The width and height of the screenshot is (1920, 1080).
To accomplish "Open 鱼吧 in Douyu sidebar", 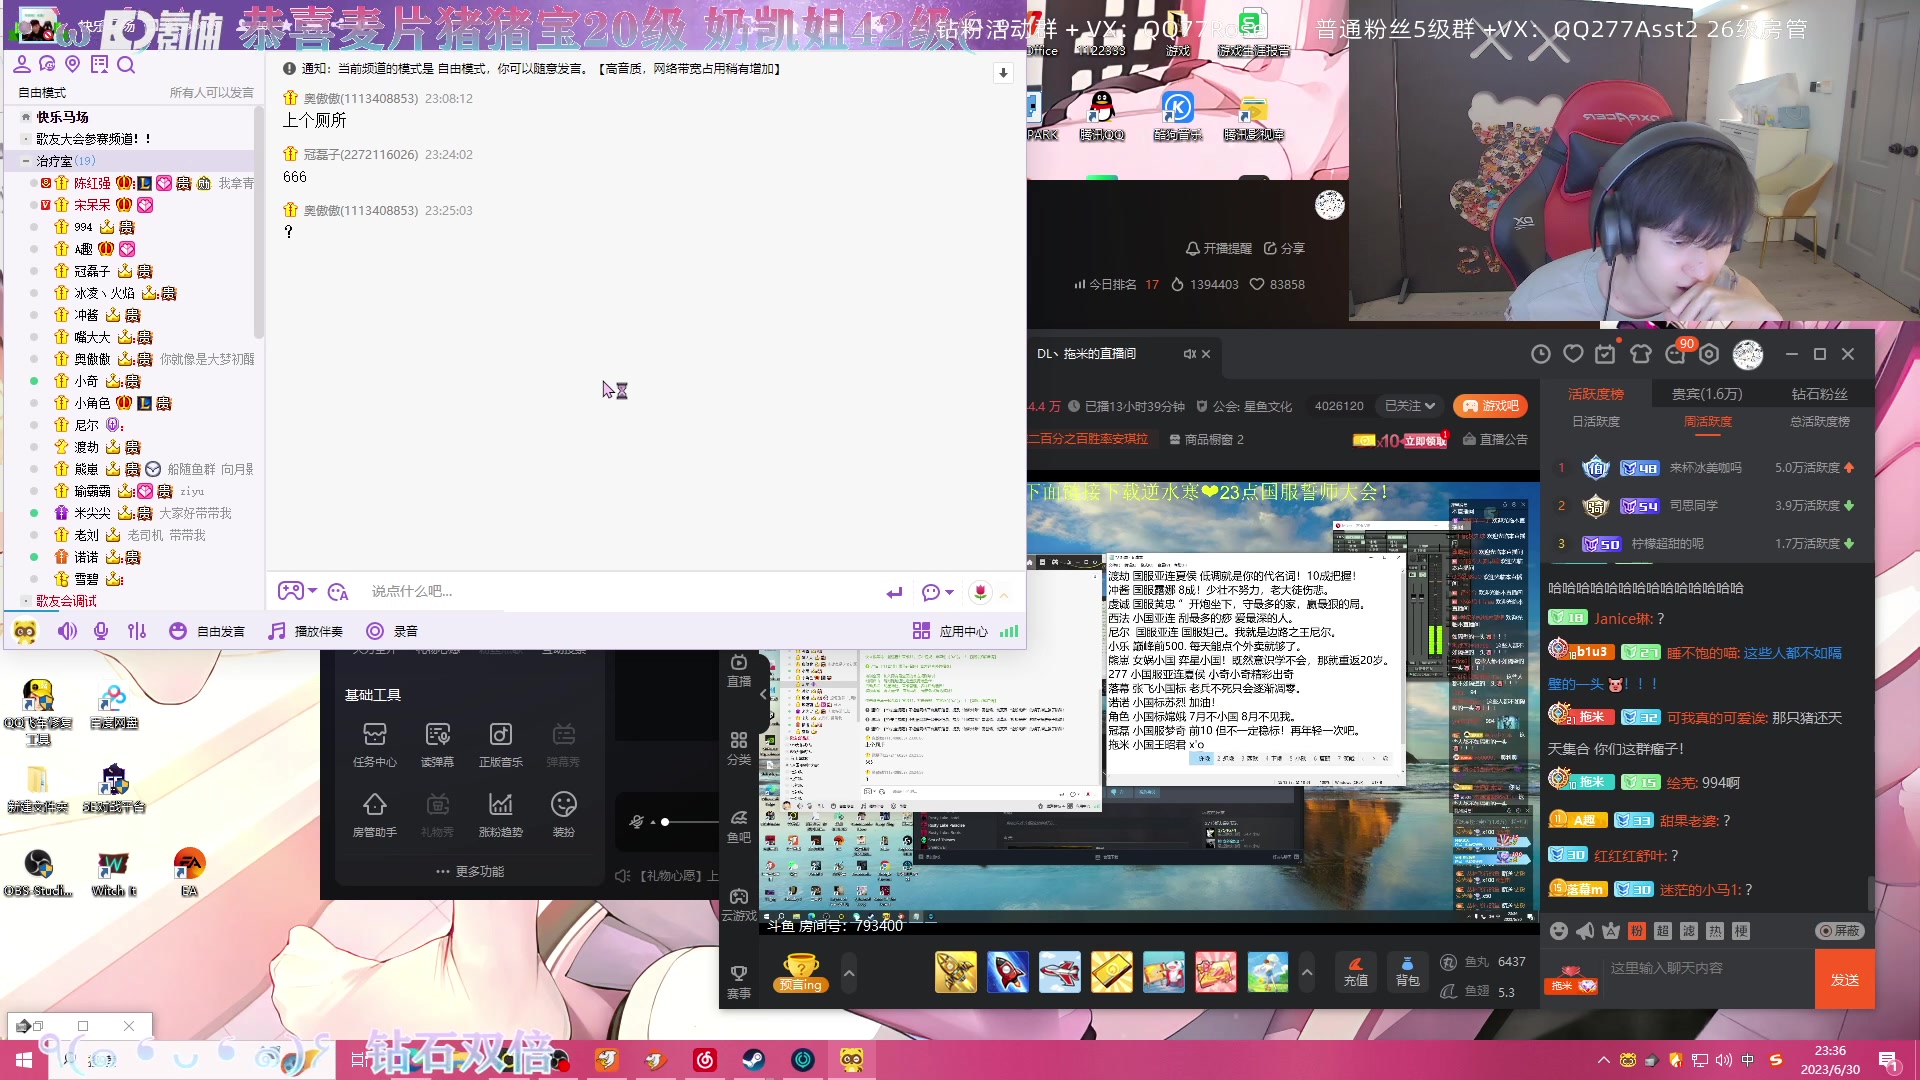I will tap(739, 826).
